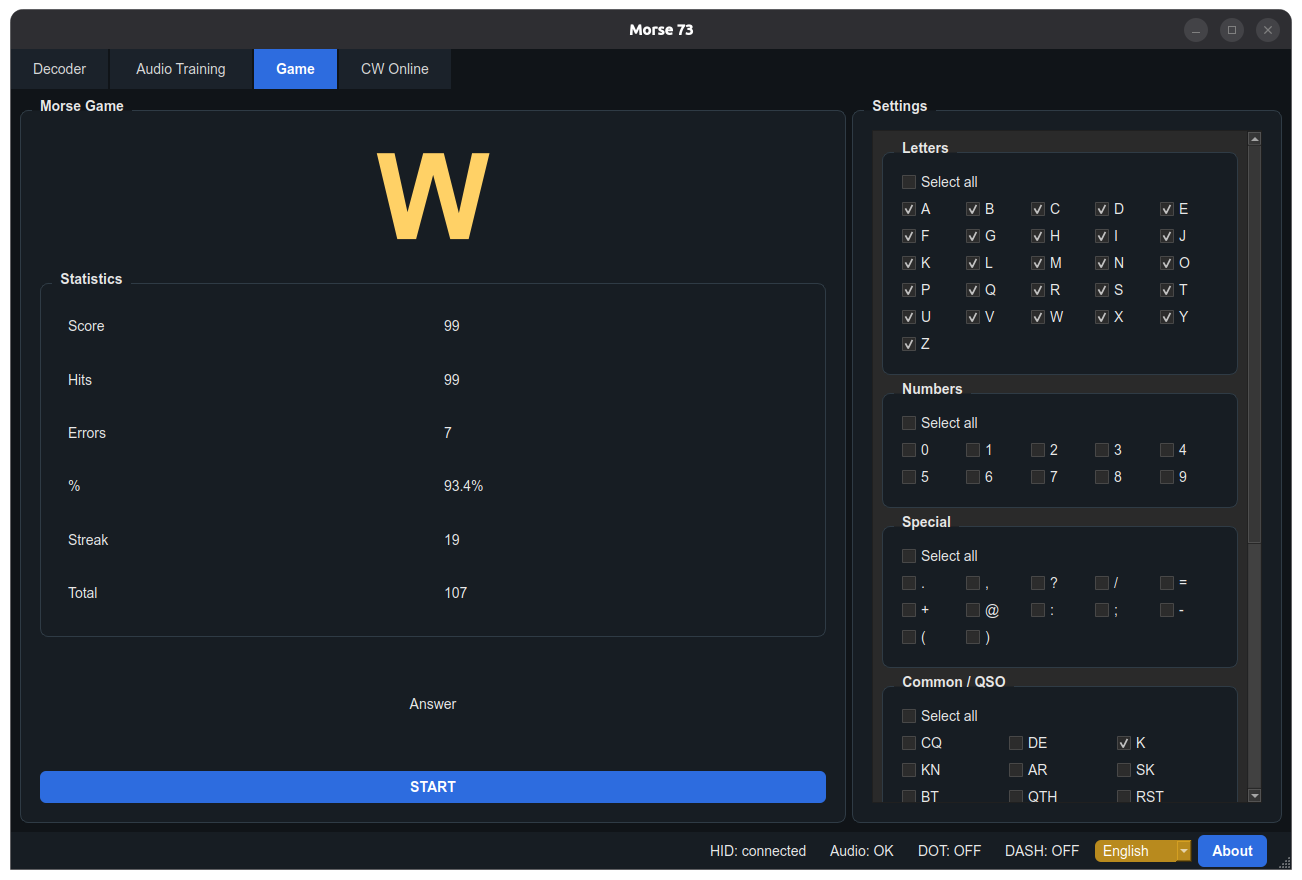Image resolution: width=1302 pixels, height=880 pixels.
Task: Toggle Select all in Numbers group
Action: click(909, 423)
